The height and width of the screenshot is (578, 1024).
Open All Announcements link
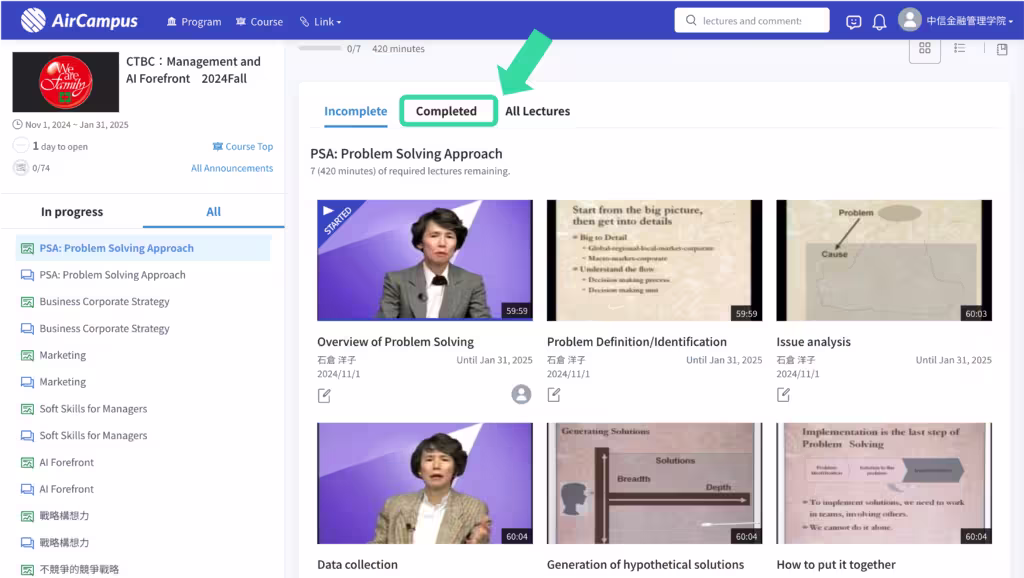pyautogui.click(x=232, y=168)
